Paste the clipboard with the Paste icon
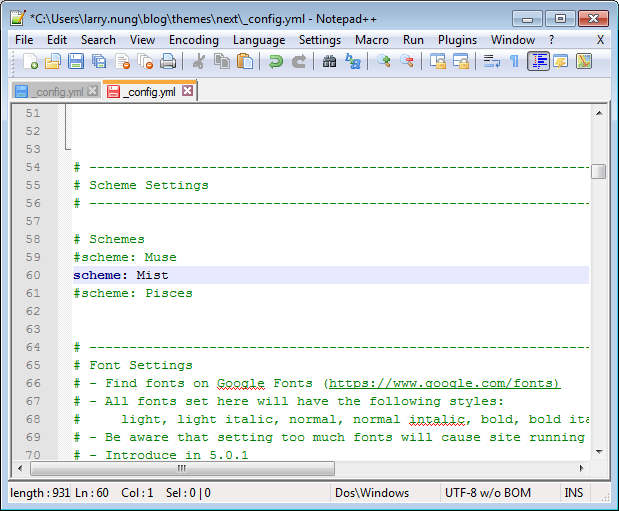 point(245,62)
